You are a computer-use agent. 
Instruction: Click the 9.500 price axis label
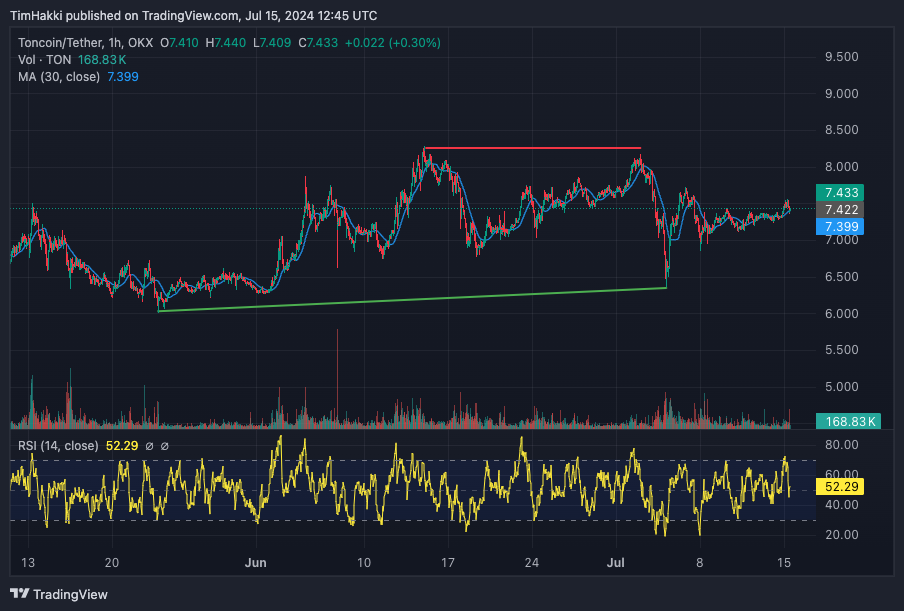[841, 57]
